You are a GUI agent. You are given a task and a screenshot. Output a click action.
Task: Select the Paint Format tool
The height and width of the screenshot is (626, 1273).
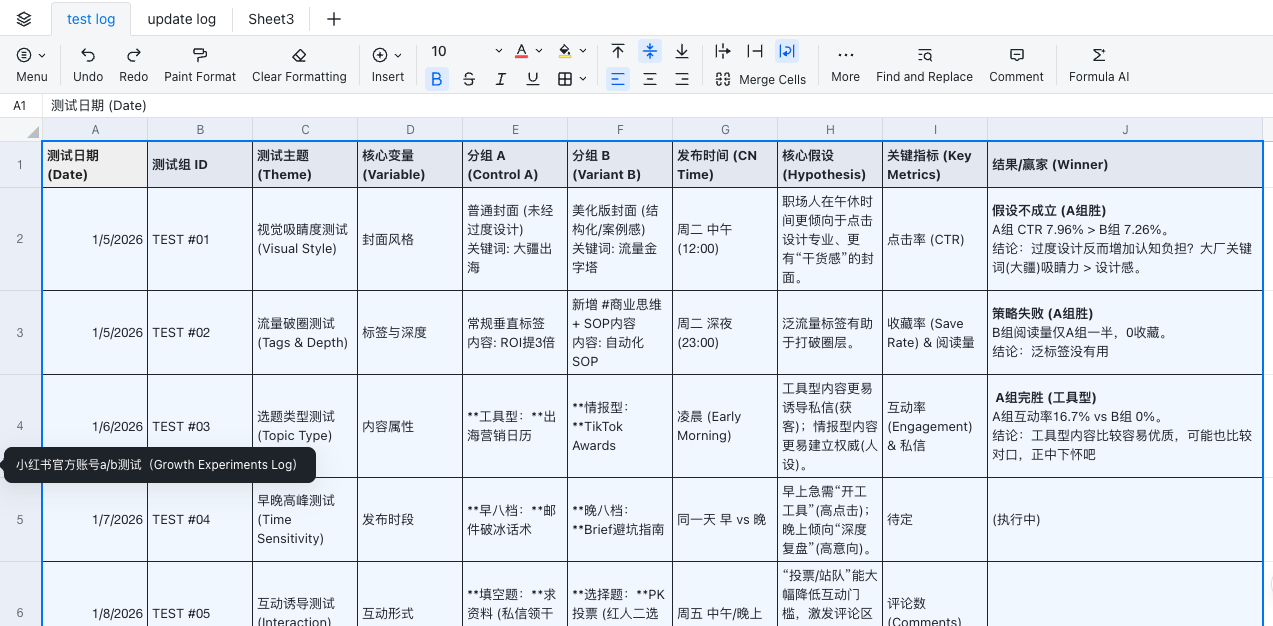[199, 64]
